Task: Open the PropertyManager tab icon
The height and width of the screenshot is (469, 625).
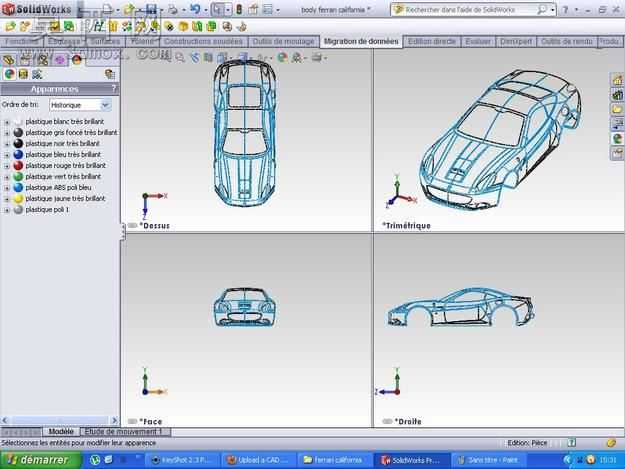Action: [x=25, y=60]
